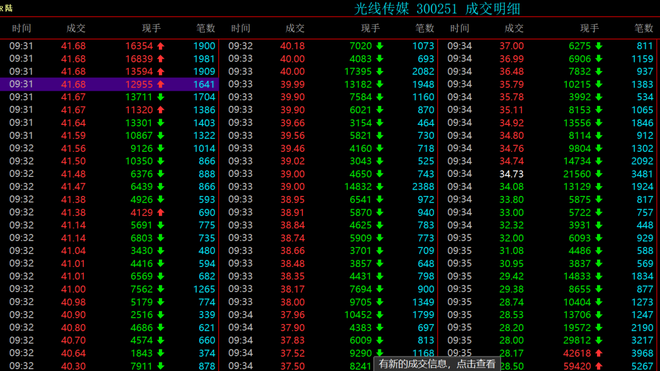Viewport: 660px width, 371px height.
Task: Click the first 成交 column header
Action: click(x=76, y=28)
